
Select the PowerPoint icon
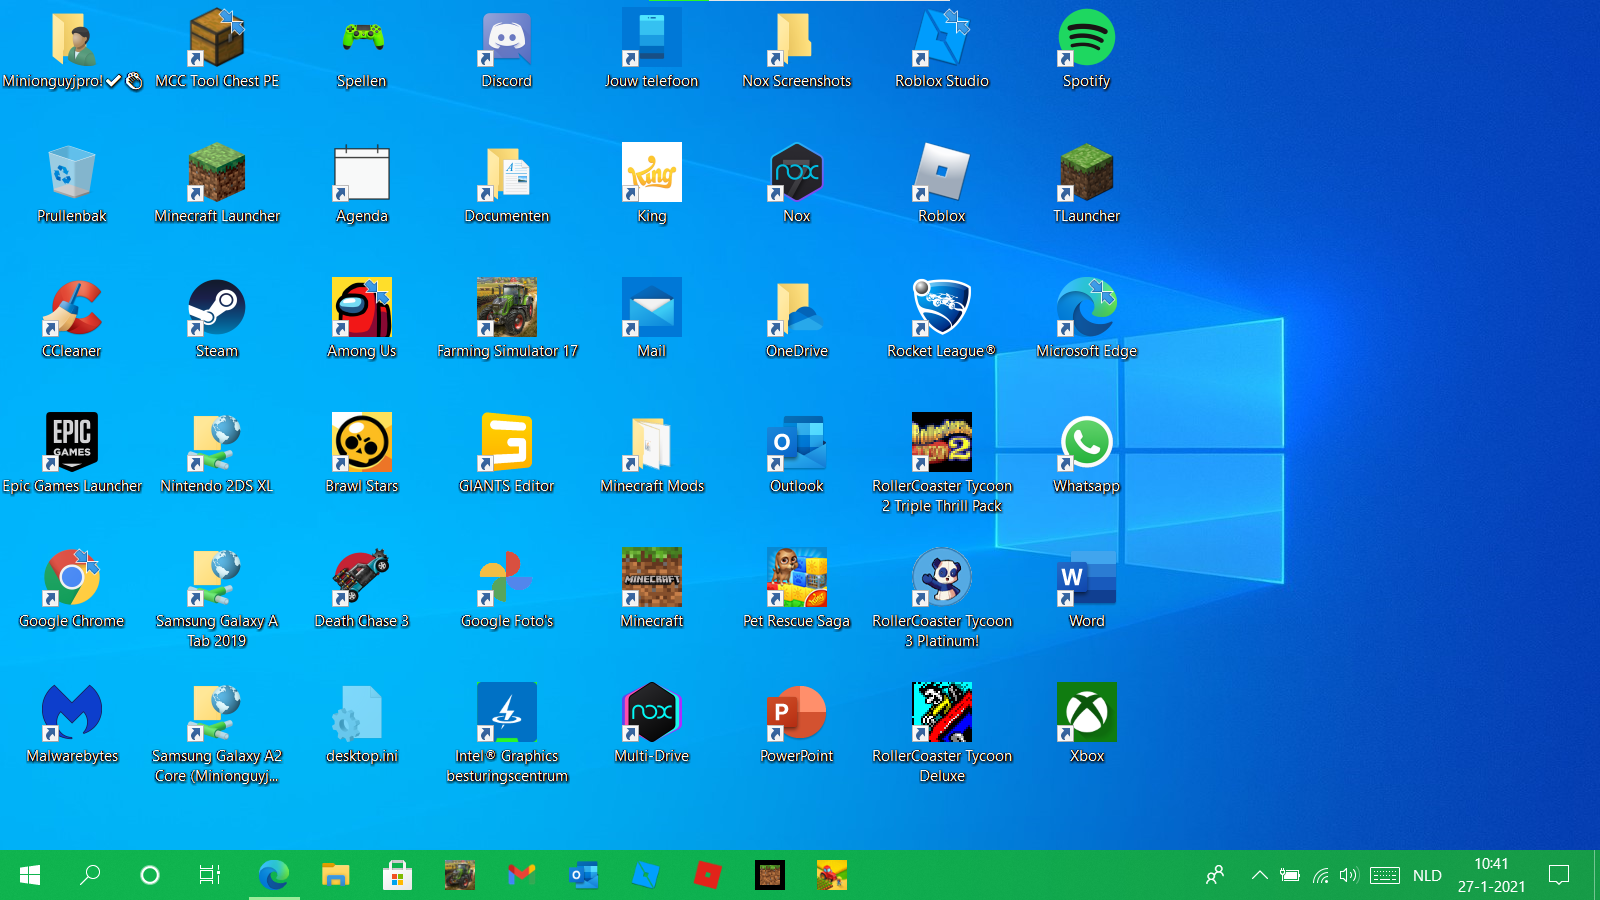tap(797, 725)
